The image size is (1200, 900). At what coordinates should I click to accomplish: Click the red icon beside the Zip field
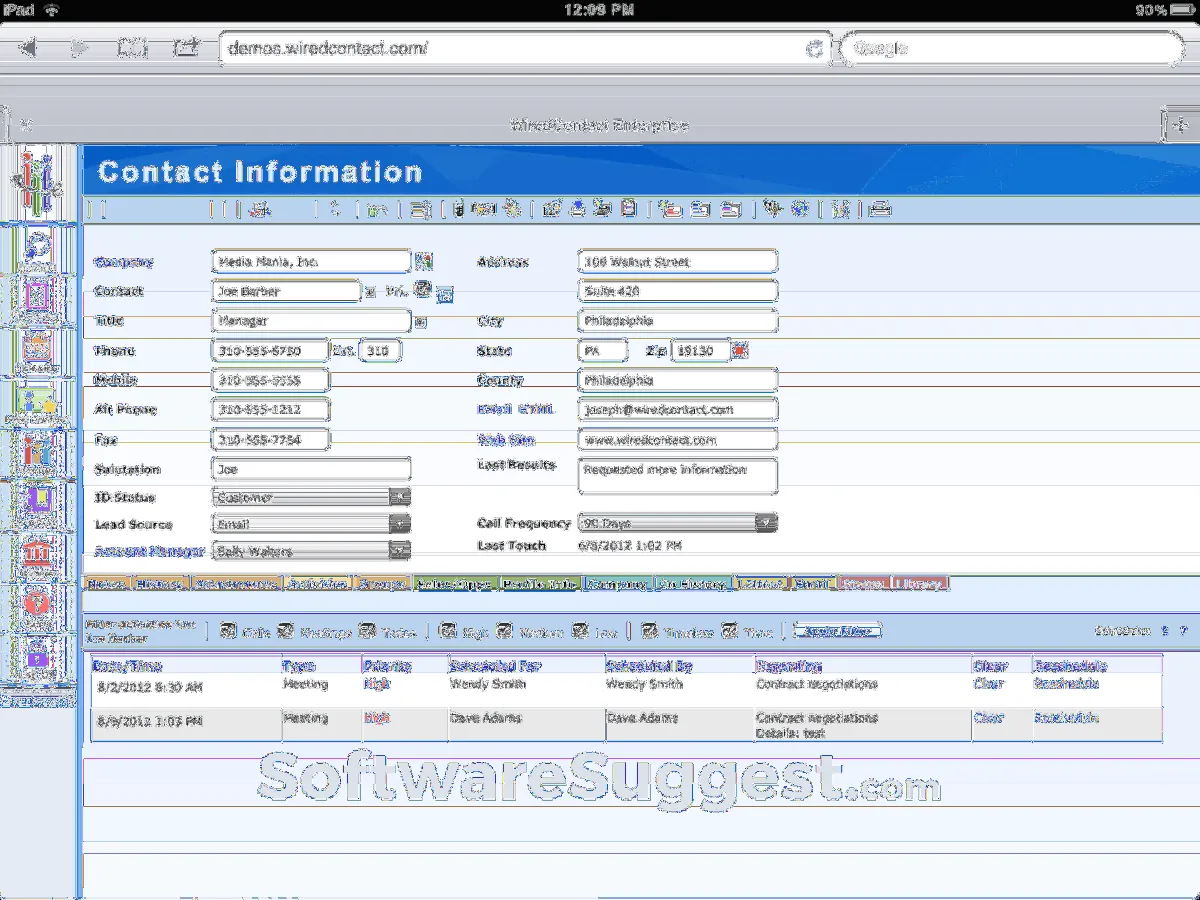click(x=740, y=351)
